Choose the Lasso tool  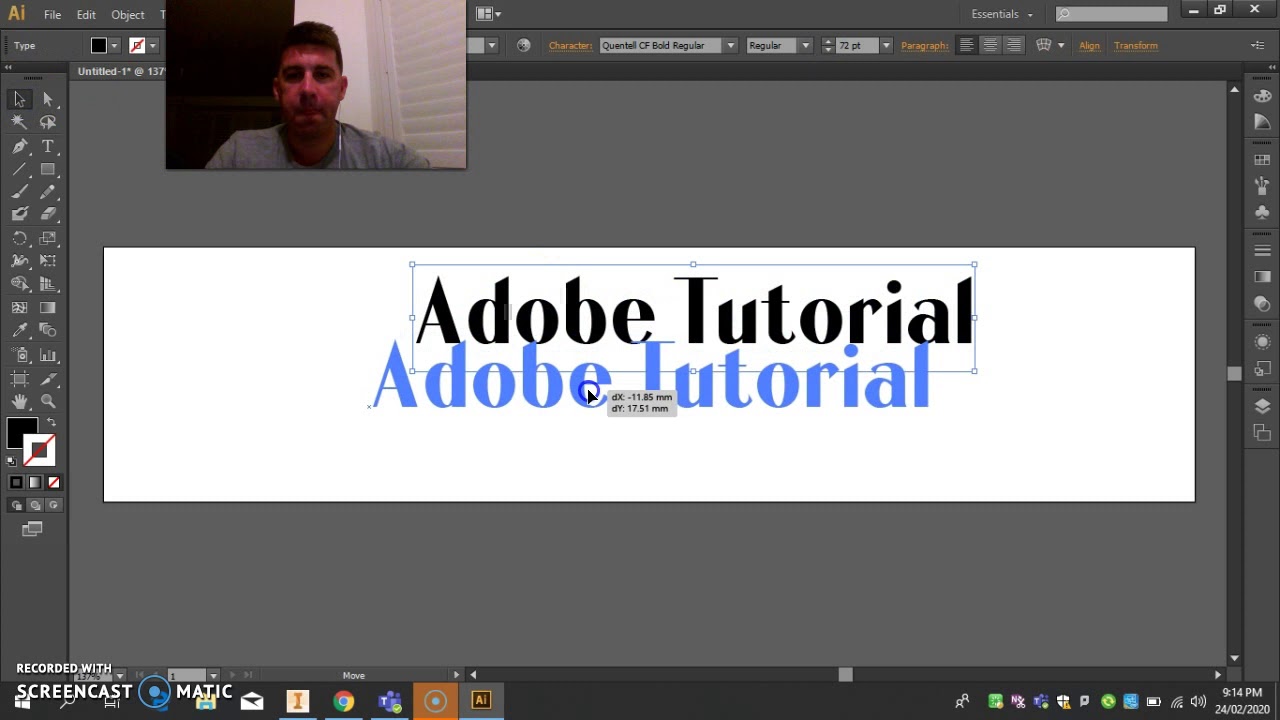click(x=48, y=122)
